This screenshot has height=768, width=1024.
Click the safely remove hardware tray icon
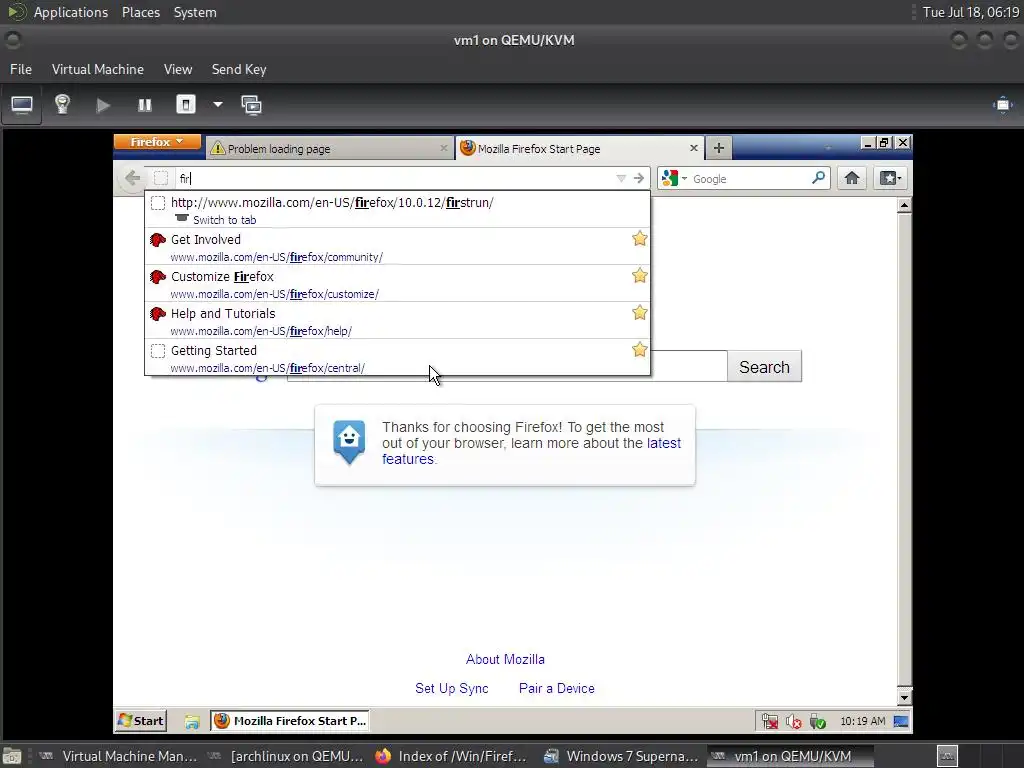click(x=817, y=722)
